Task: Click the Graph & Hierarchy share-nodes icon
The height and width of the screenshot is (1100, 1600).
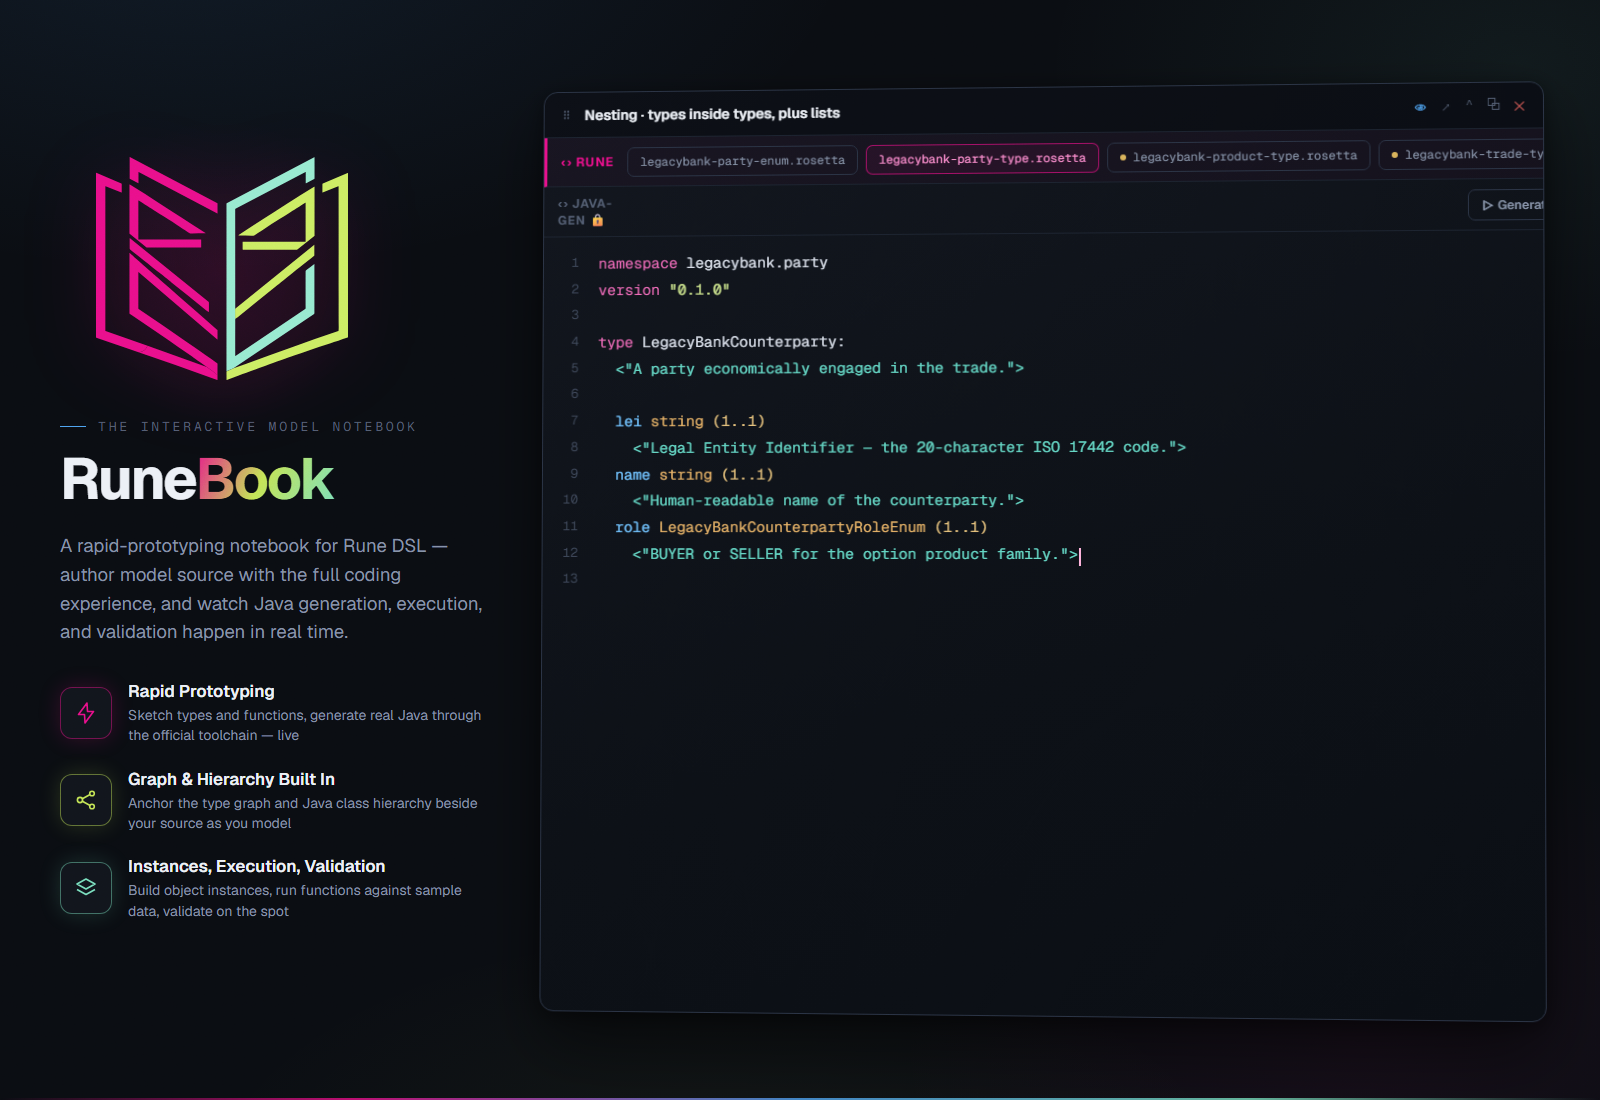Action: [86, 800]
